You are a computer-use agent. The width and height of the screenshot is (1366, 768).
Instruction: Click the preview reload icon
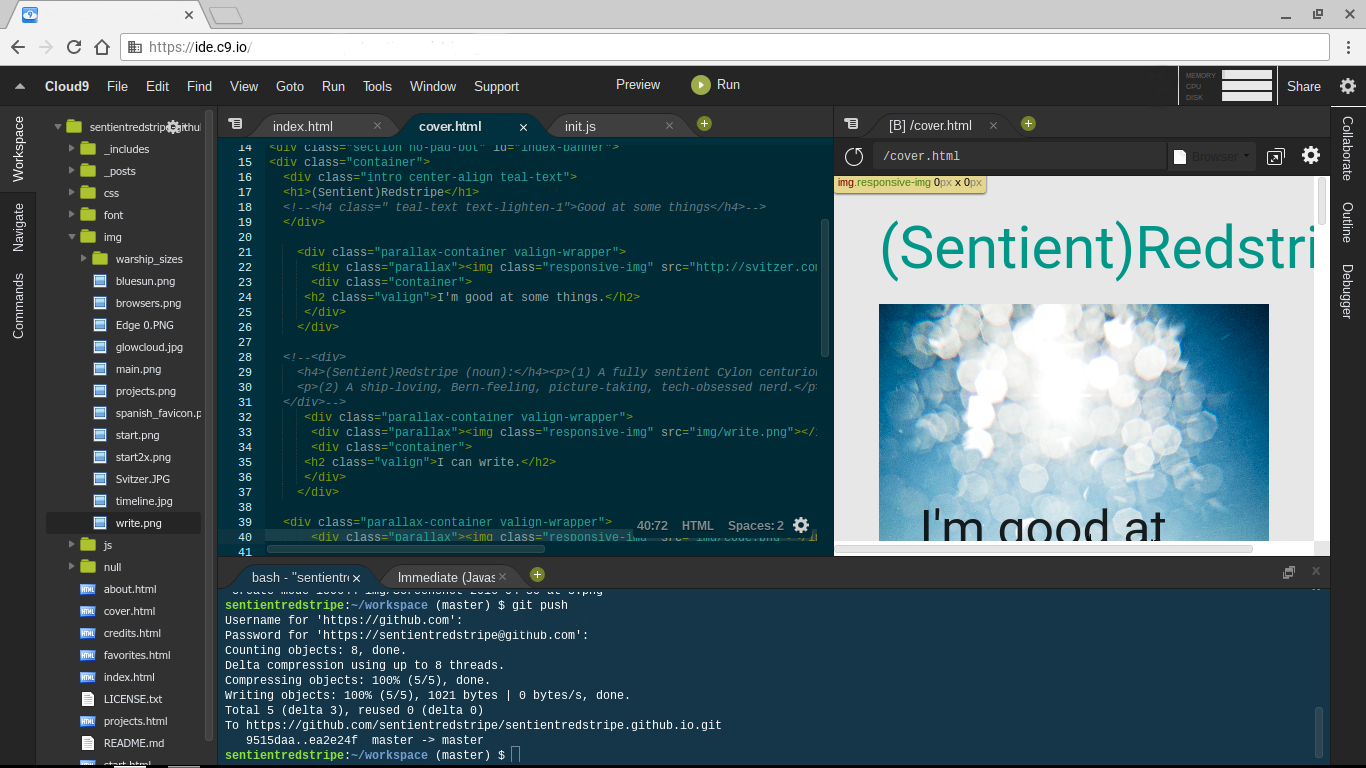tap(853, 156)
